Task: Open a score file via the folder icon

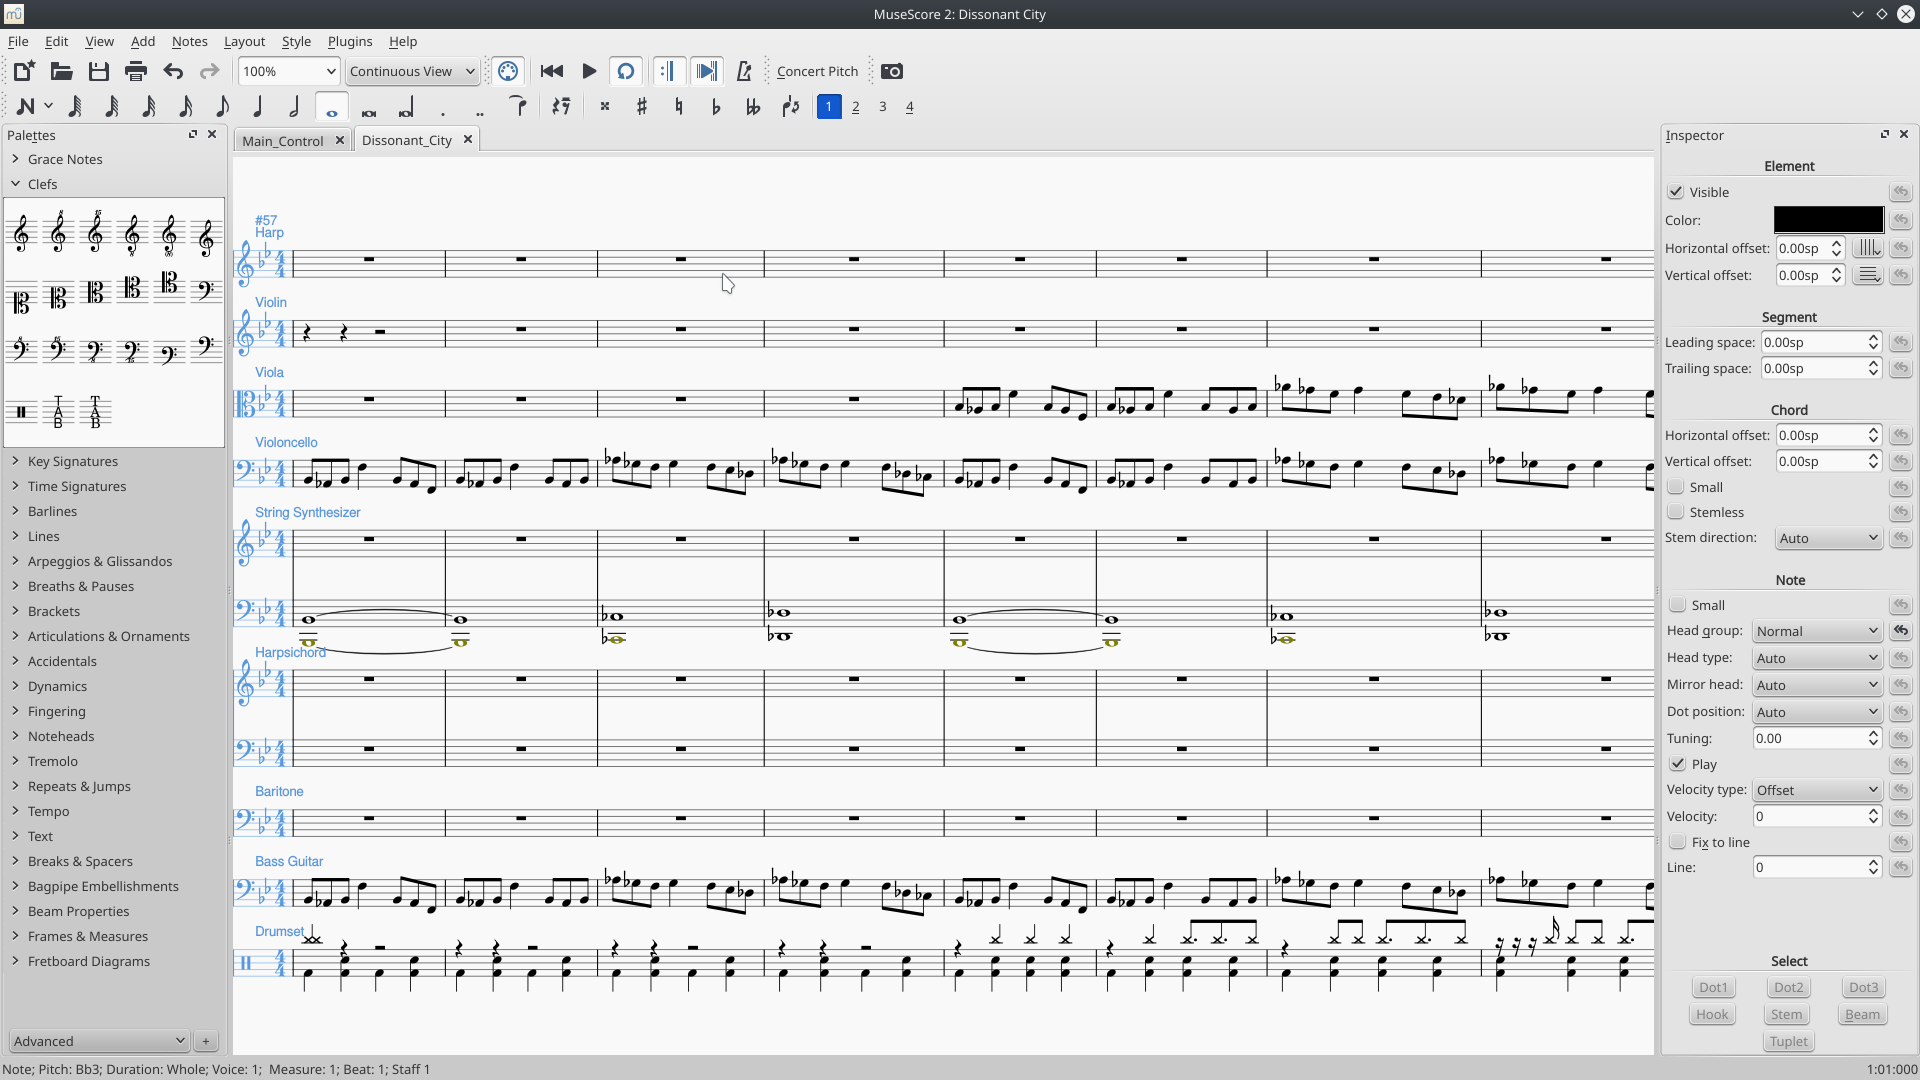Action: click(61, 71)
